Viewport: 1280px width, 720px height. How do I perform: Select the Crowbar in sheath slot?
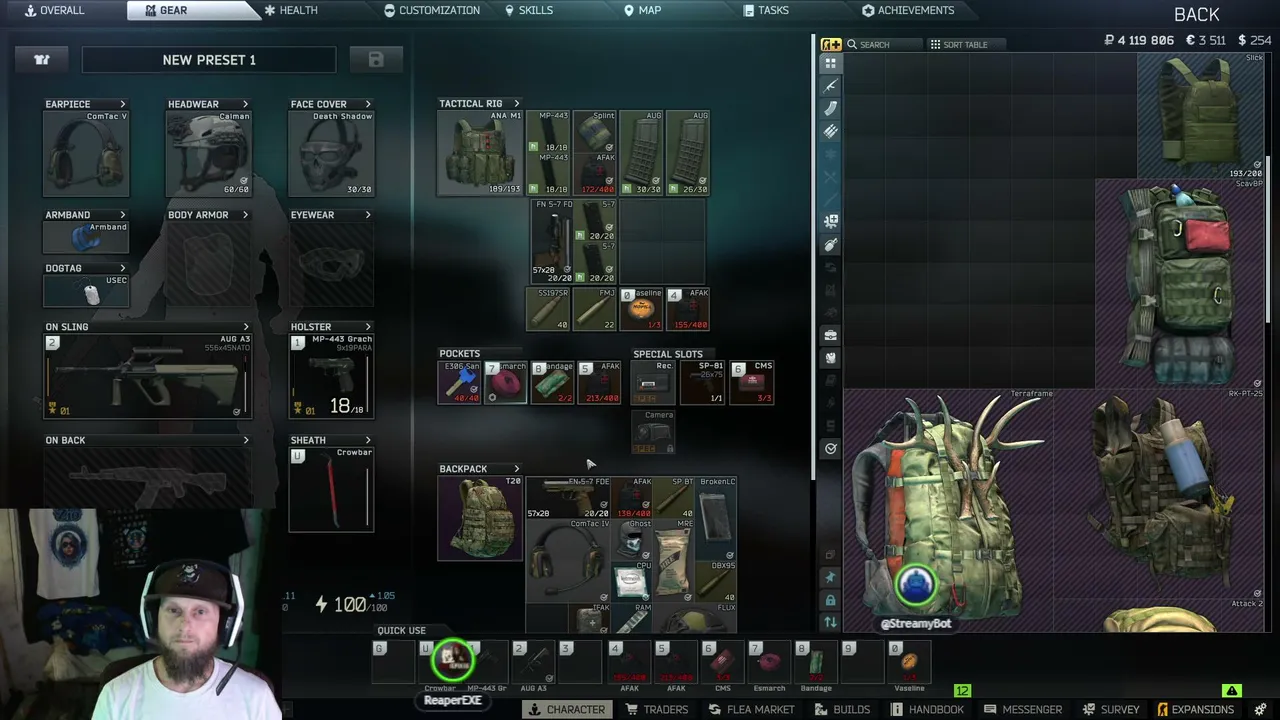click(331, 489)
